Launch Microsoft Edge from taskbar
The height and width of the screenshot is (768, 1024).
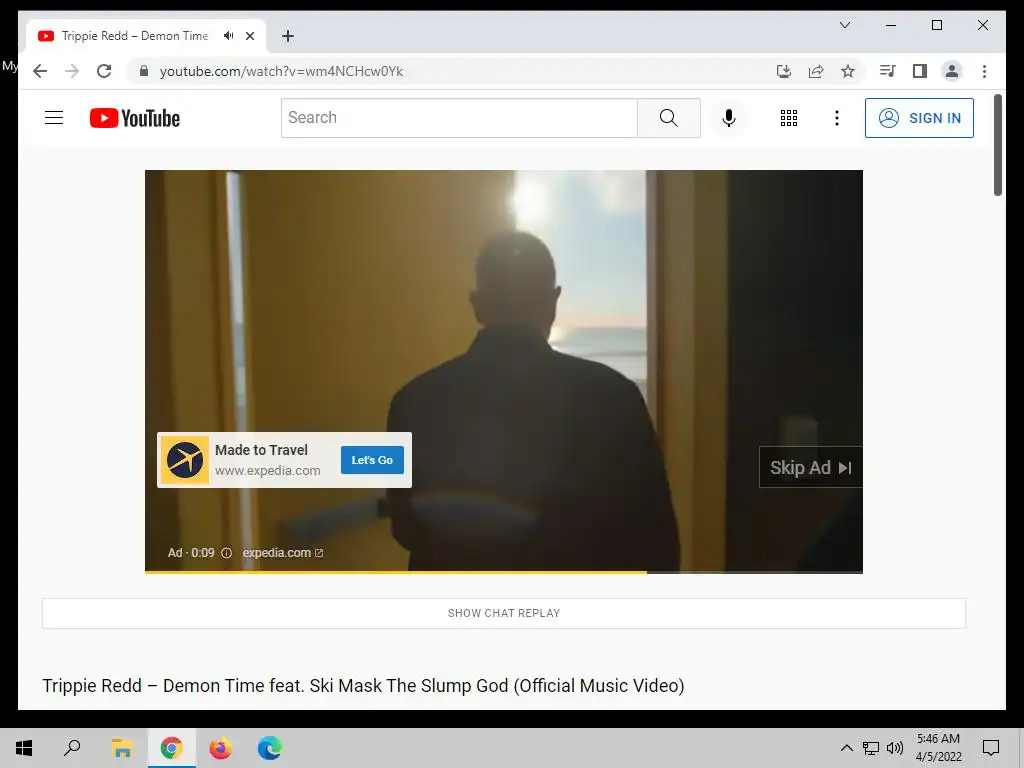(x=269, y=748)
